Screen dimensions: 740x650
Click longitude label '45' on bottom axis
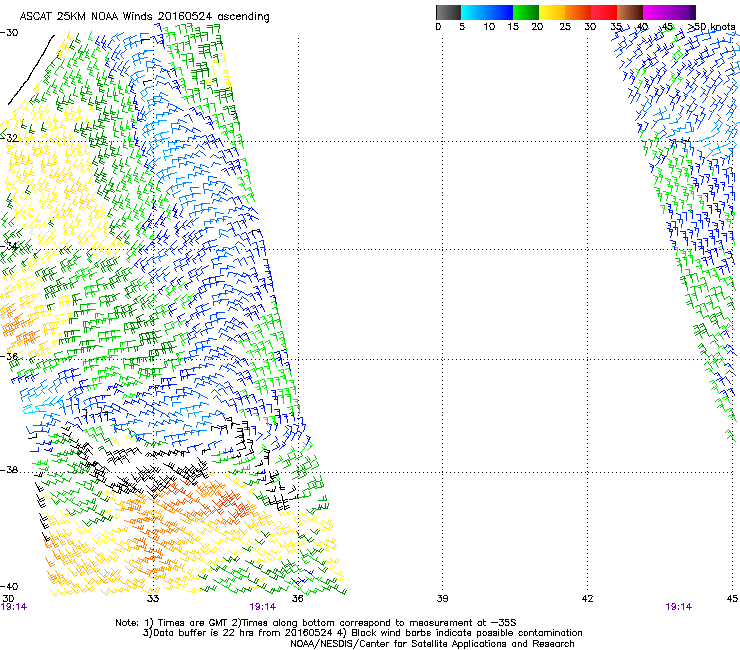(732, 599)
